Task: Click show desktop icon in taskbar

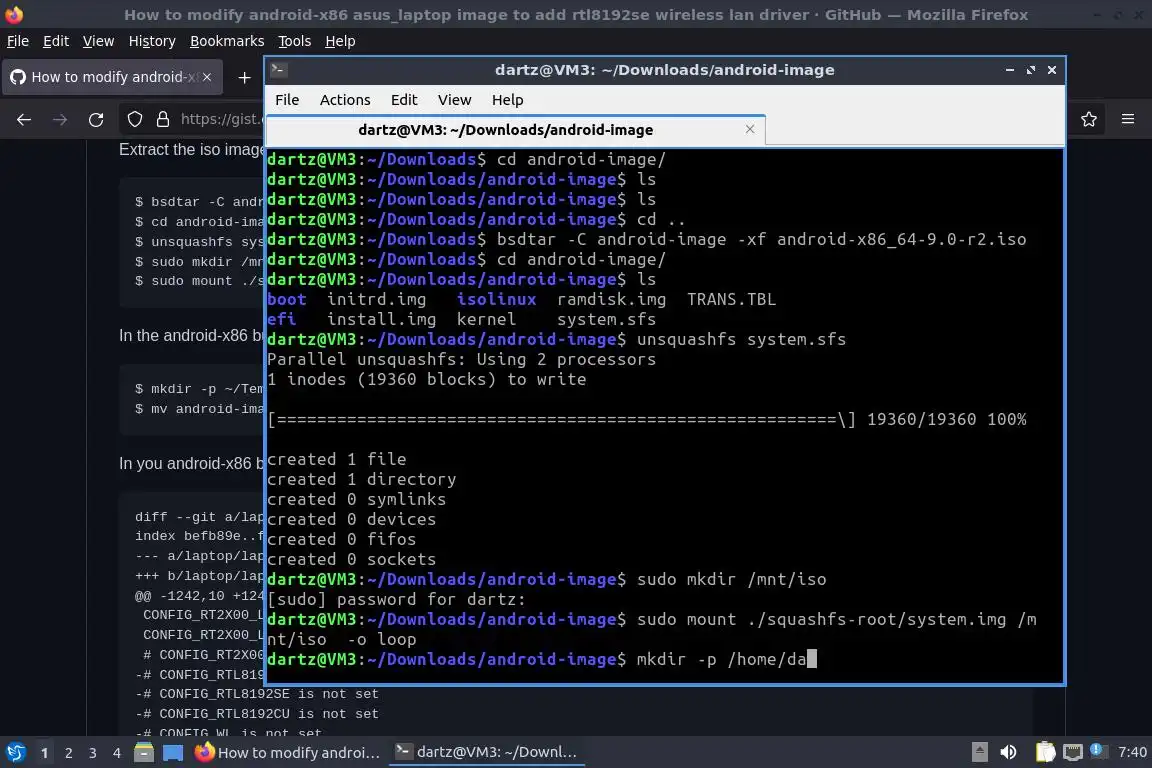Action: 173,752
